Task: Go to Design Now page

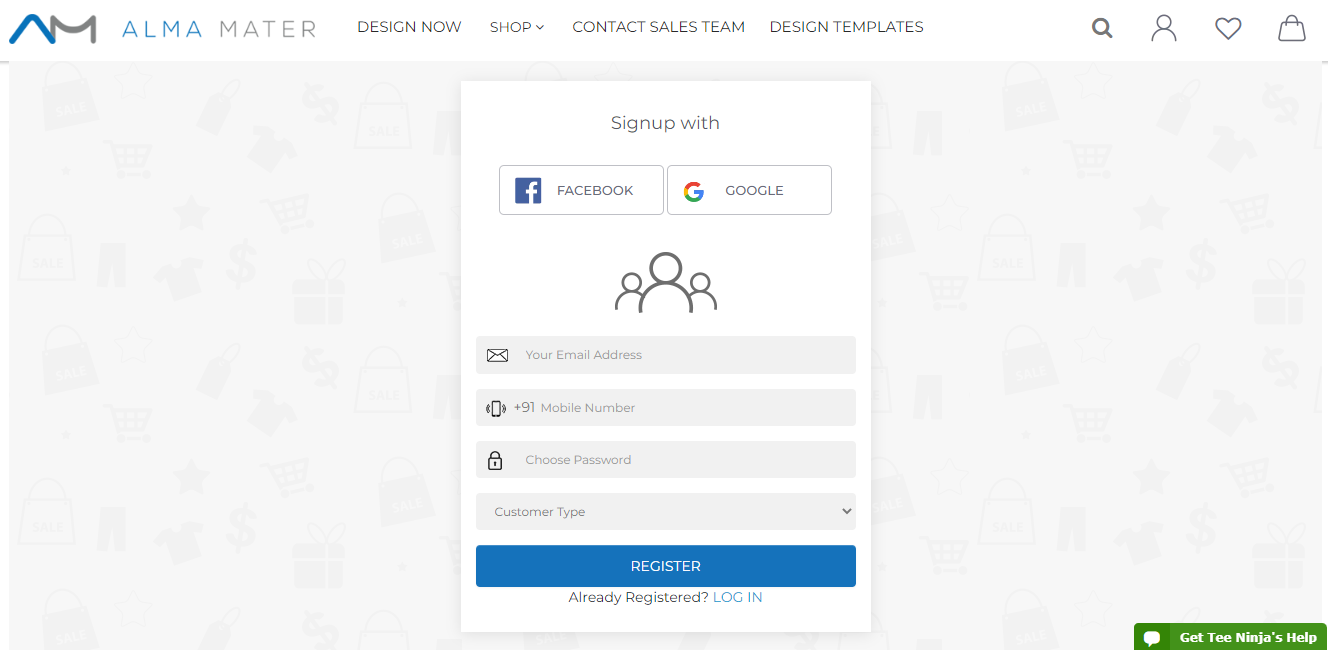Action: click(409, 27)
